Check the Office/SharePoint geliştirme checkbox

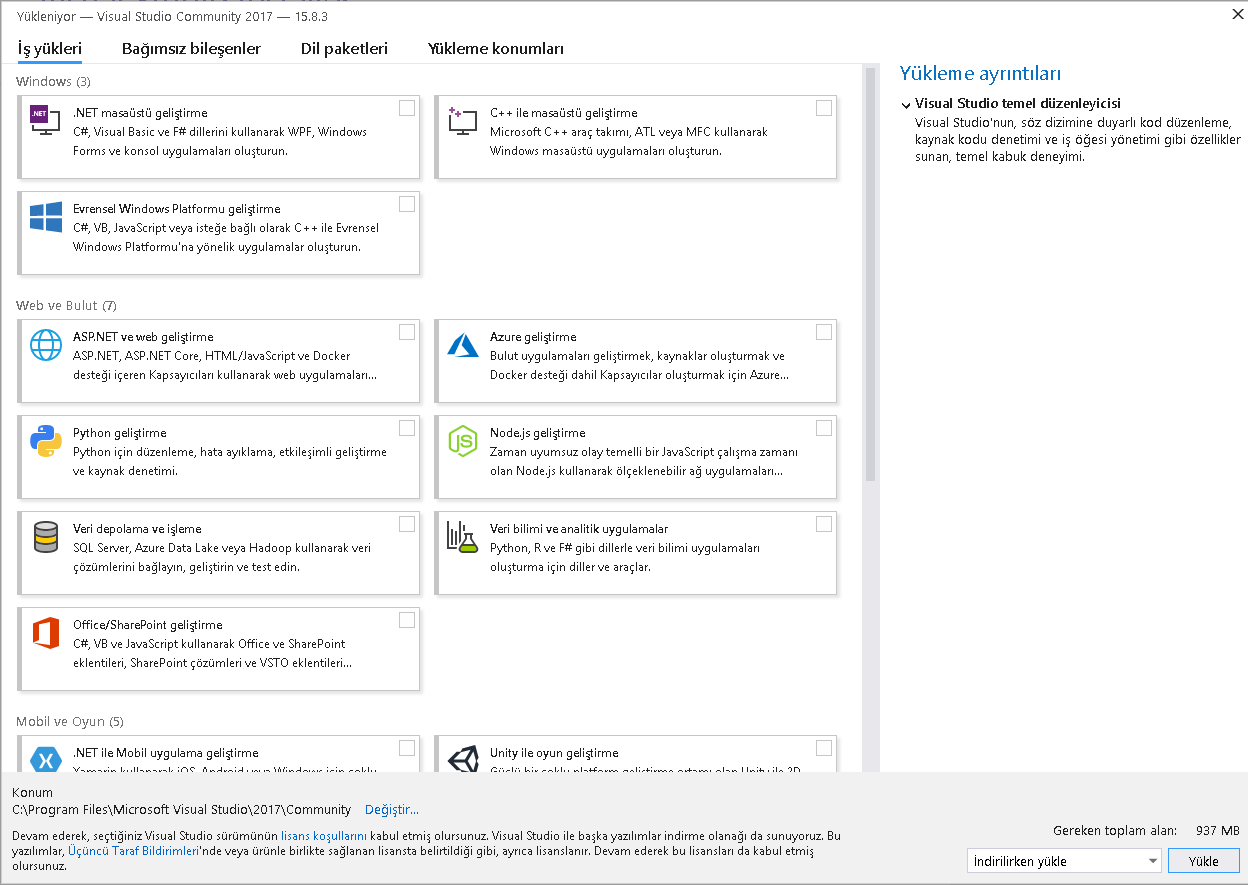[407, 620]
